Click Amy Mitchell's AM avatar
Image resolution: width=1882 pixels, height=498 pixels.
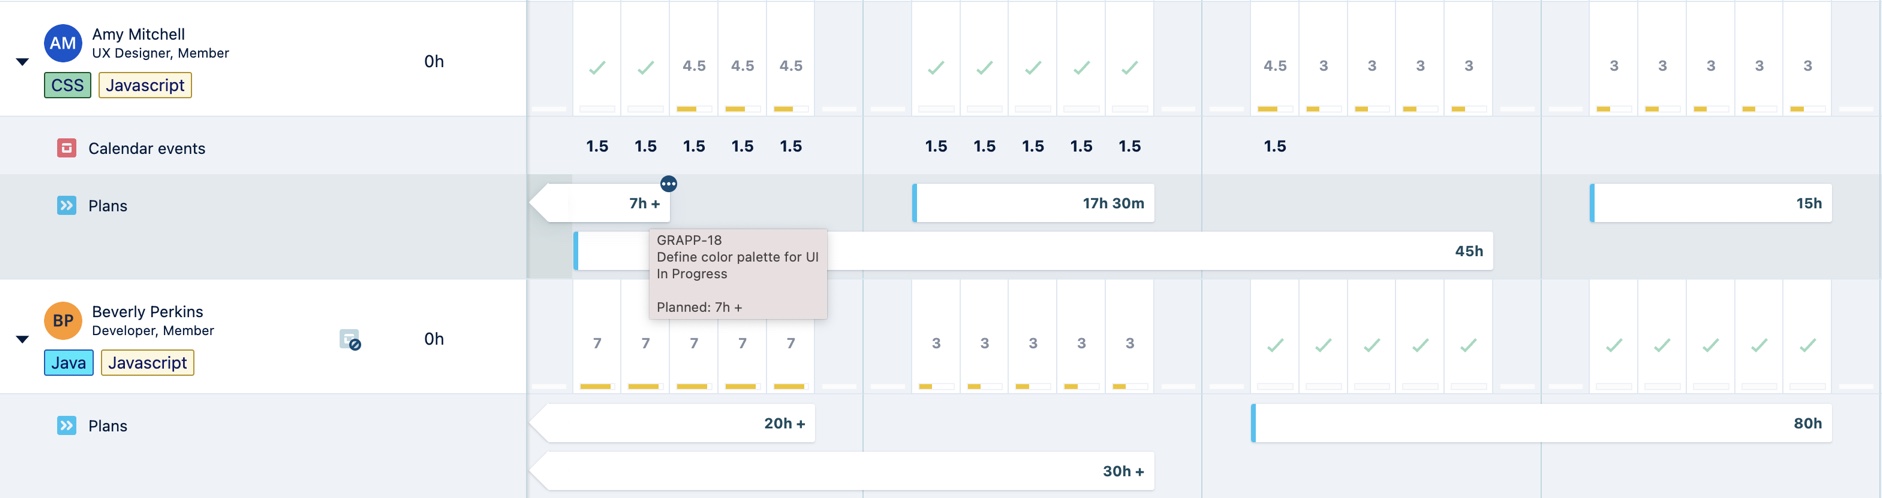pyautogui.click(x=63, y=43)
